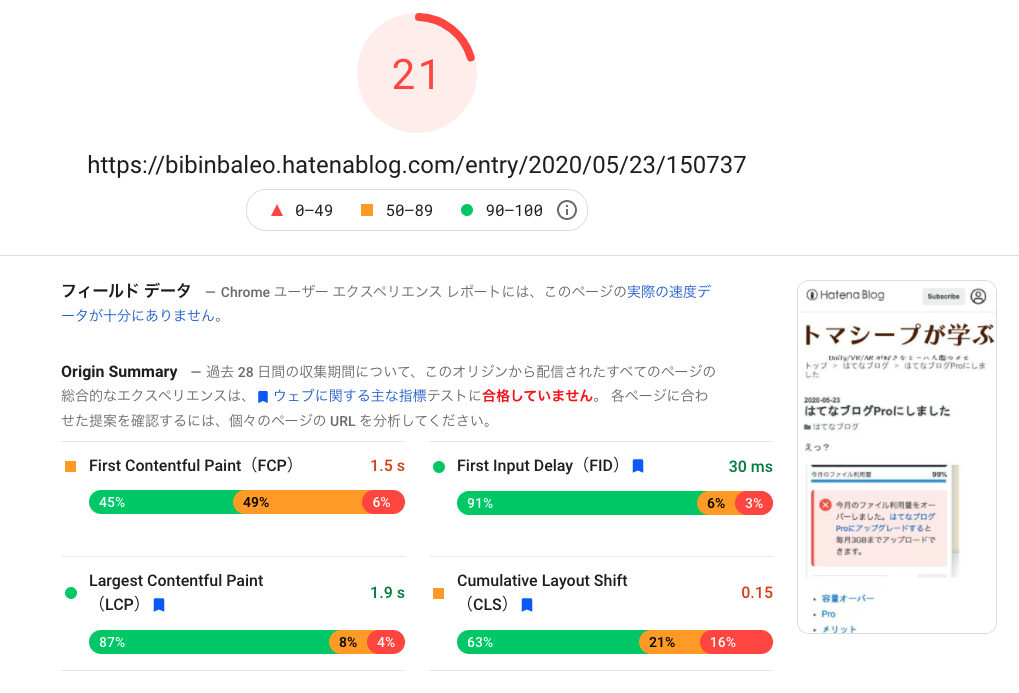
Task: Click the 容量オーバー link in the preview
Action: pyautogui.click(x=848, y=597)
